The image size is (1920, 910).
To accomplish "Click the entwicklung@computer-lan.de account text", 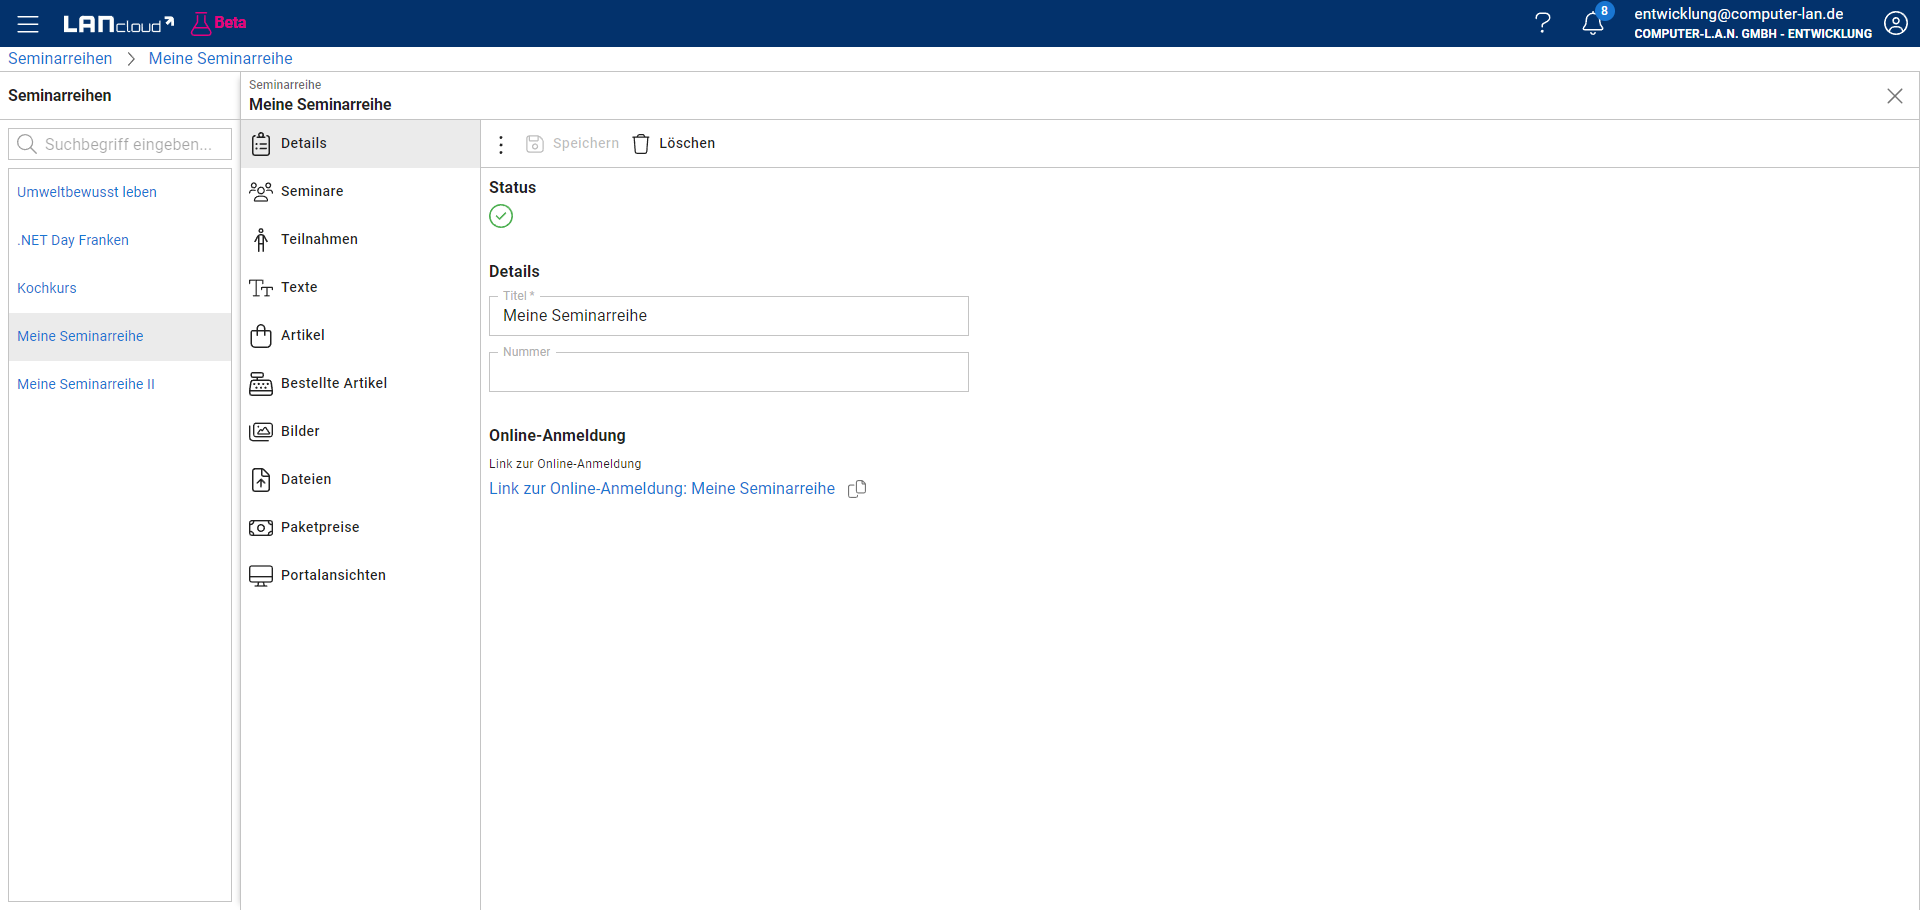I will tap(1739, 14).
